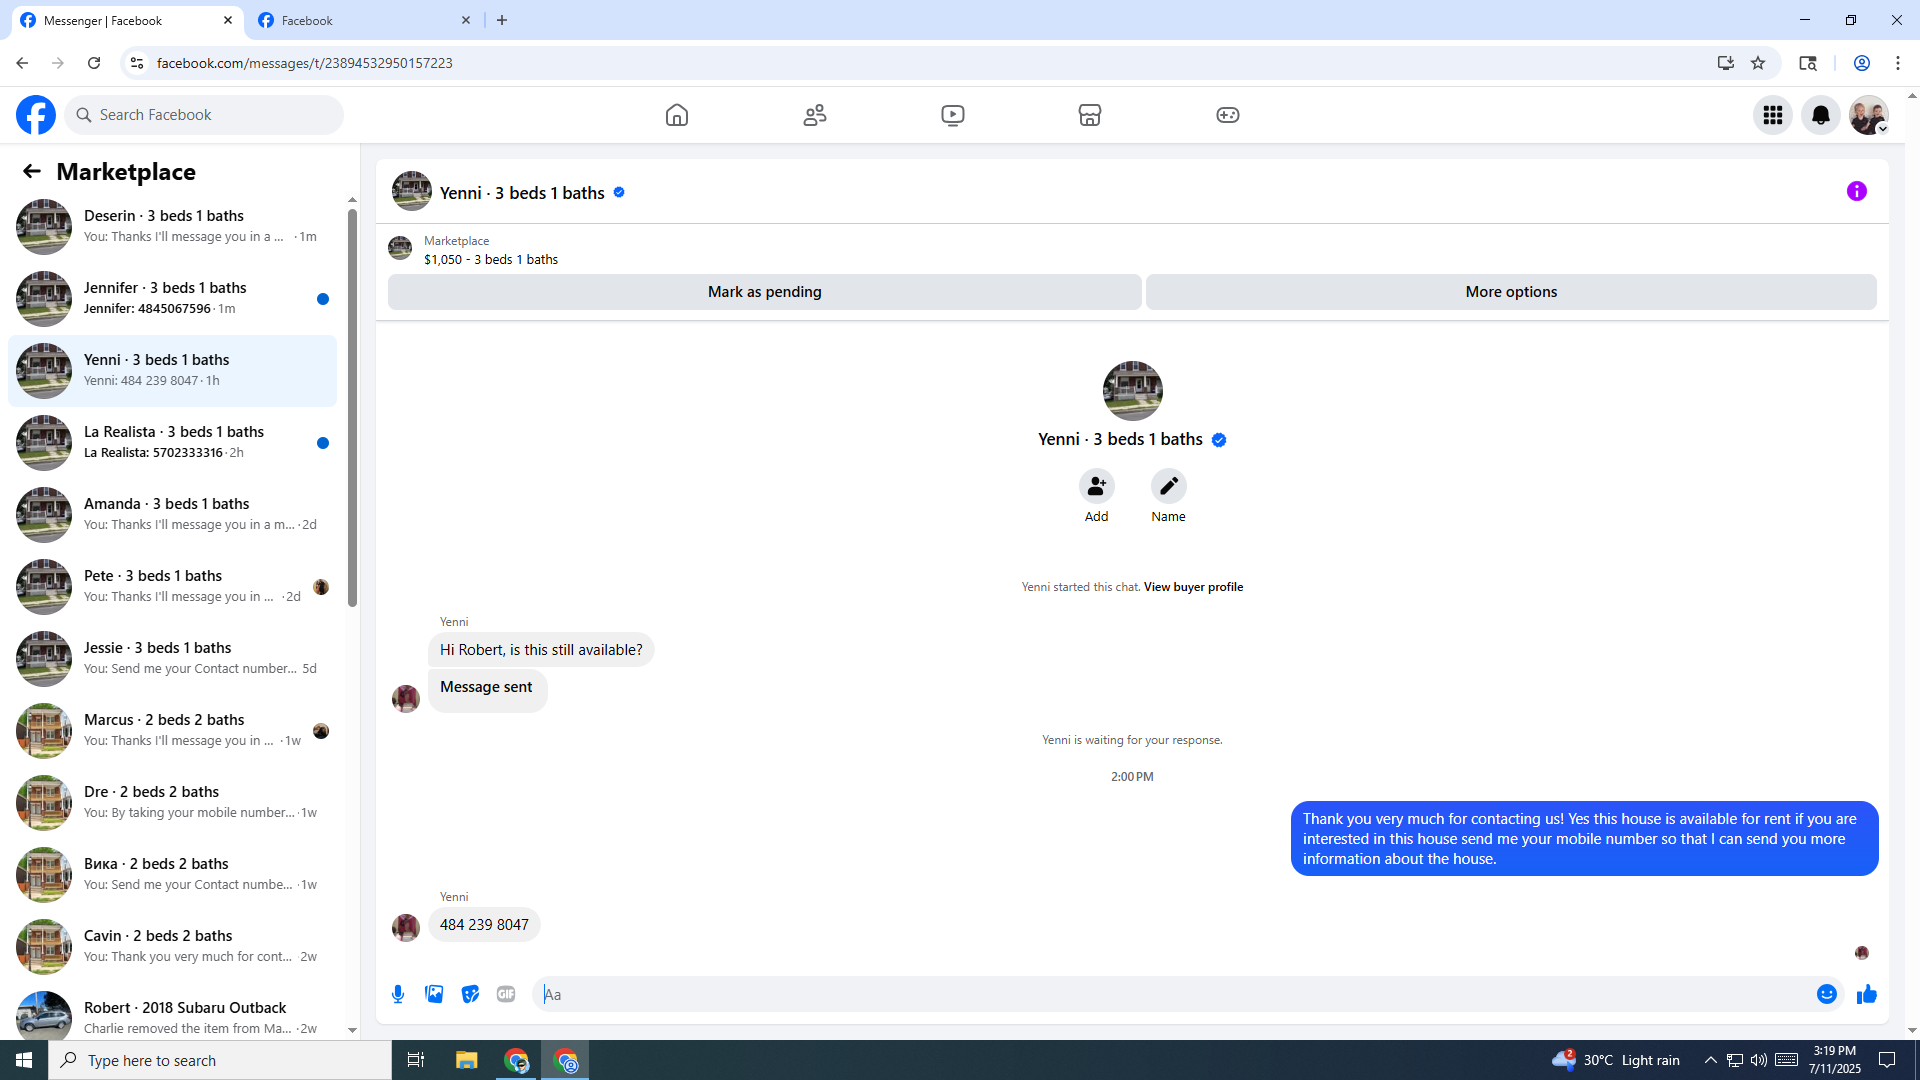Image resolution: width=1920 pixels, height=1080 pixels.
Task: Open the Friends icon in top navigation
Action: (x=815, y=115)
